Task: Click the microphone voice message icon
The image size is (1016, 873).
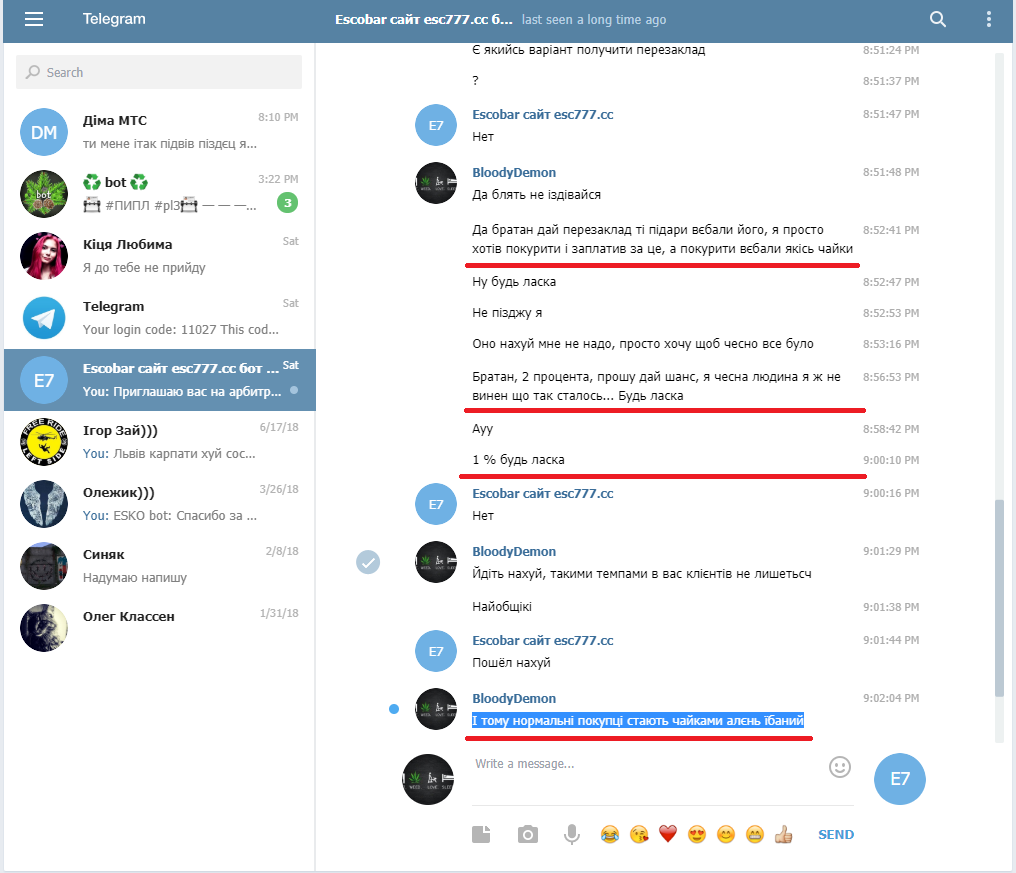Action: (x=572, y=834)
